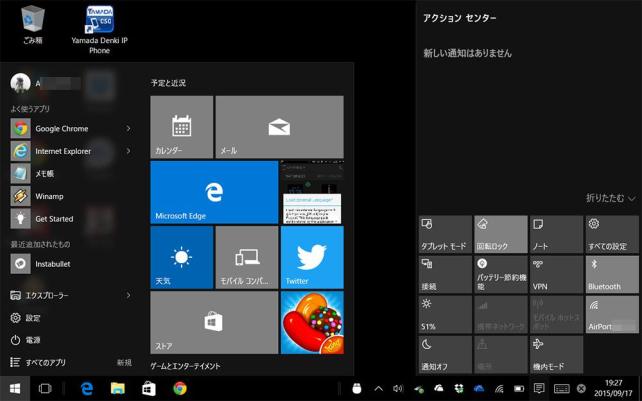Open the カレンダー (Calendar) tile
This screenshot has width=642, height=401.
point(181,127)
